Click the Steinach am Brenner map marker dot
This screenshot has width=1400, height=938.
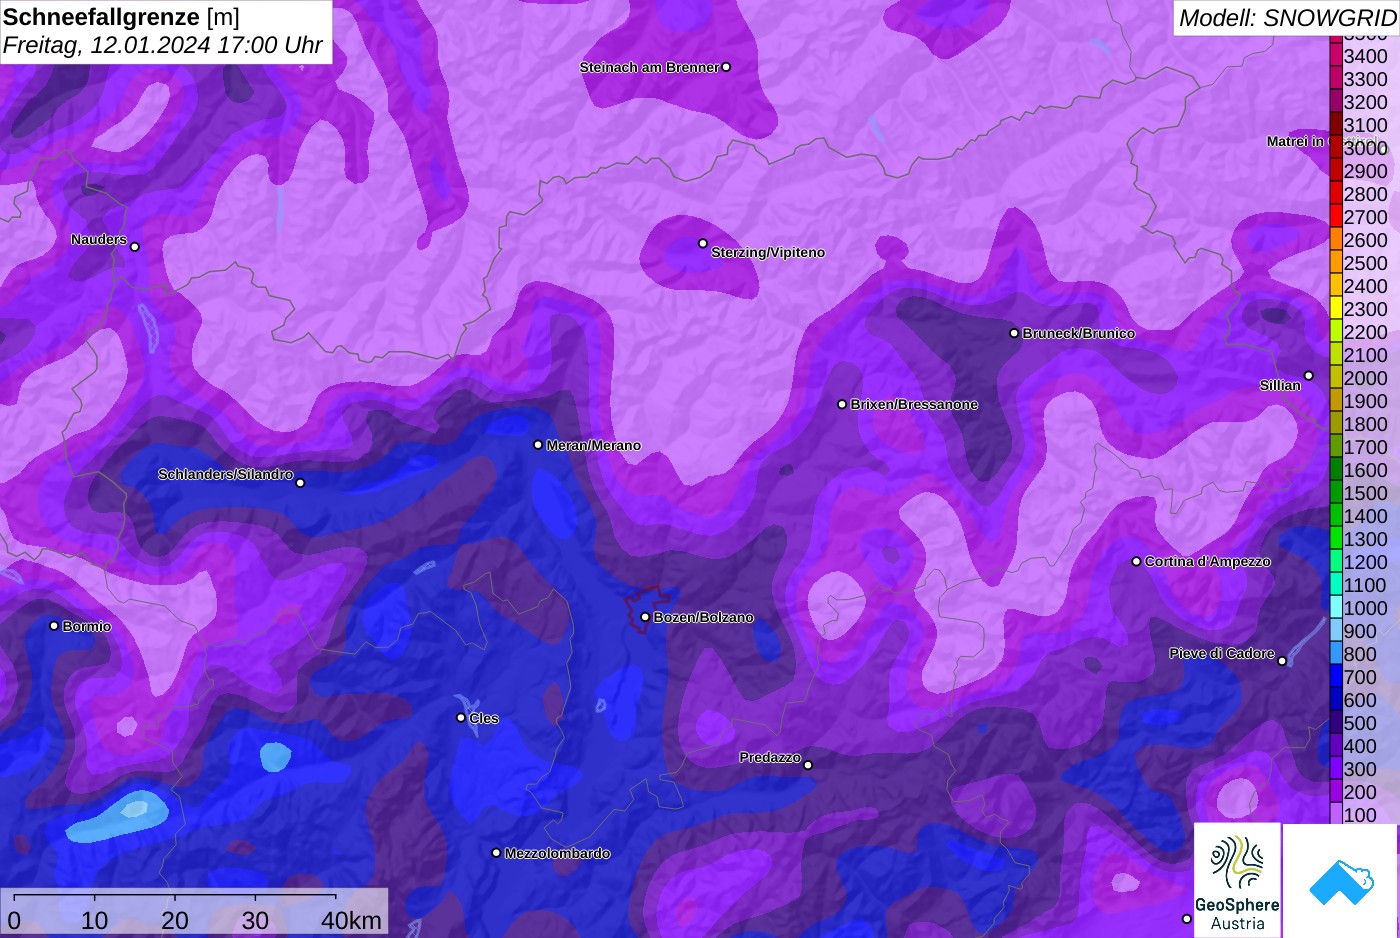(726, 67)
